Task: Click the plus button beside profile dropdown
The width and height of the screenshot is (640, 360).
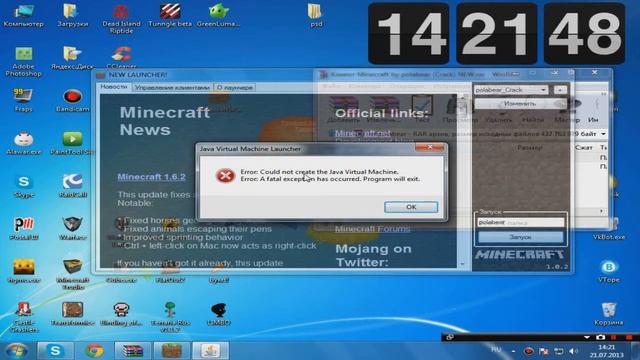Action: pyautogui.click(x=560, y=89)
